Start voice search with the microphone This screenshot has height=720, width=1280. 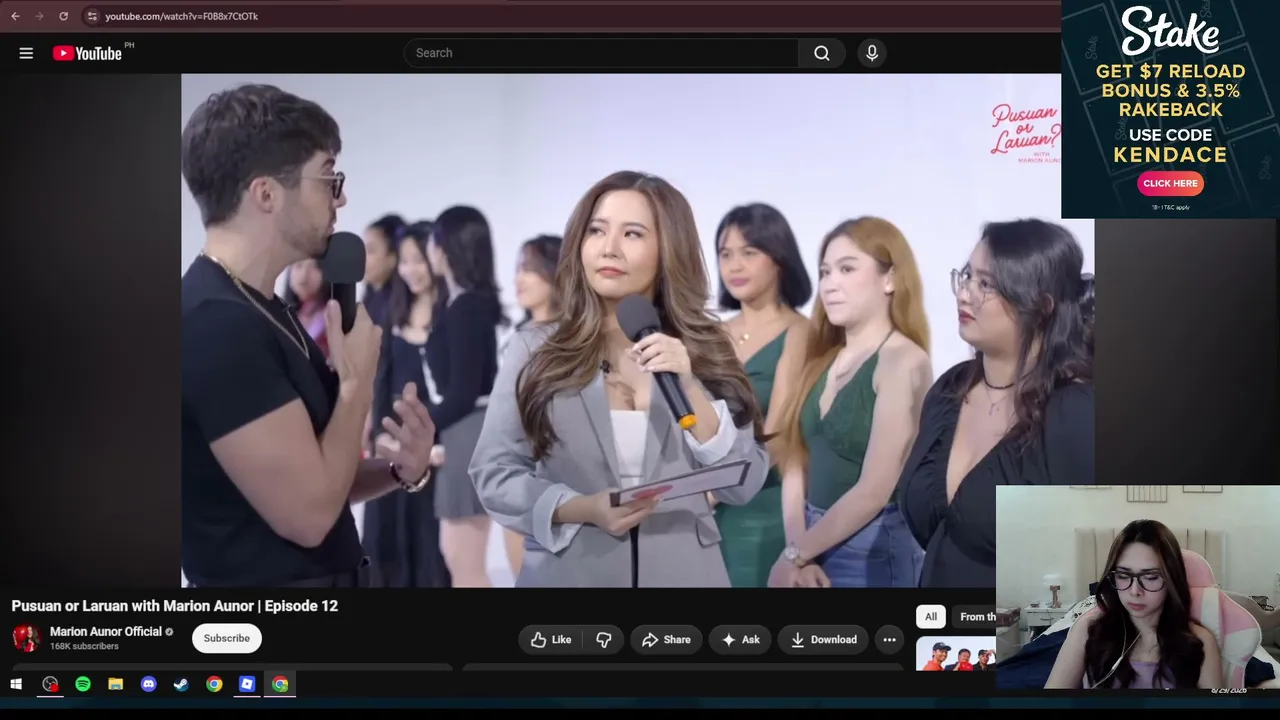coord(872,53)
